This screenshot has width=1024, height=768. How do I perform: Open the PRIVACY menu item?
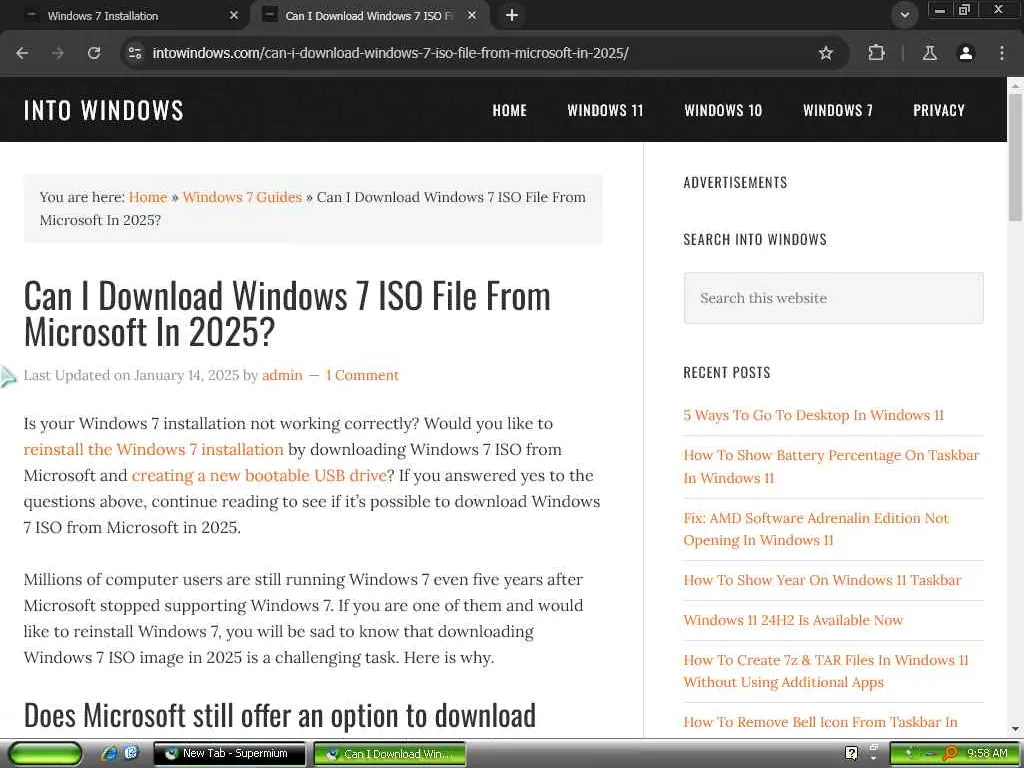938,110
